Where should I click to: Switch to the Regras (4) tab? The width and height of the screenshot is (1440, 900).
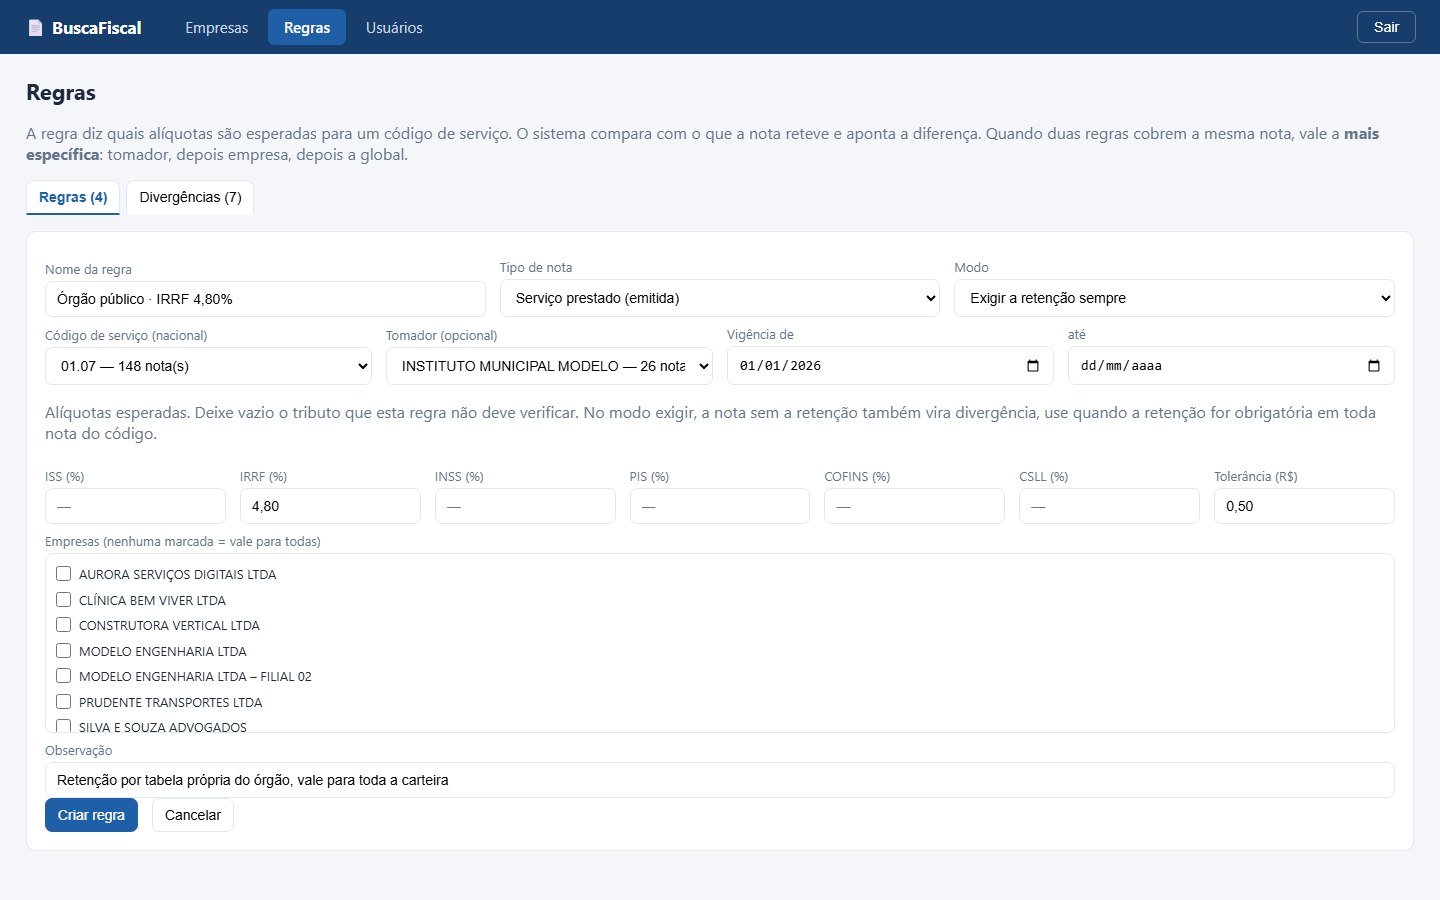(x=73, y=197)
